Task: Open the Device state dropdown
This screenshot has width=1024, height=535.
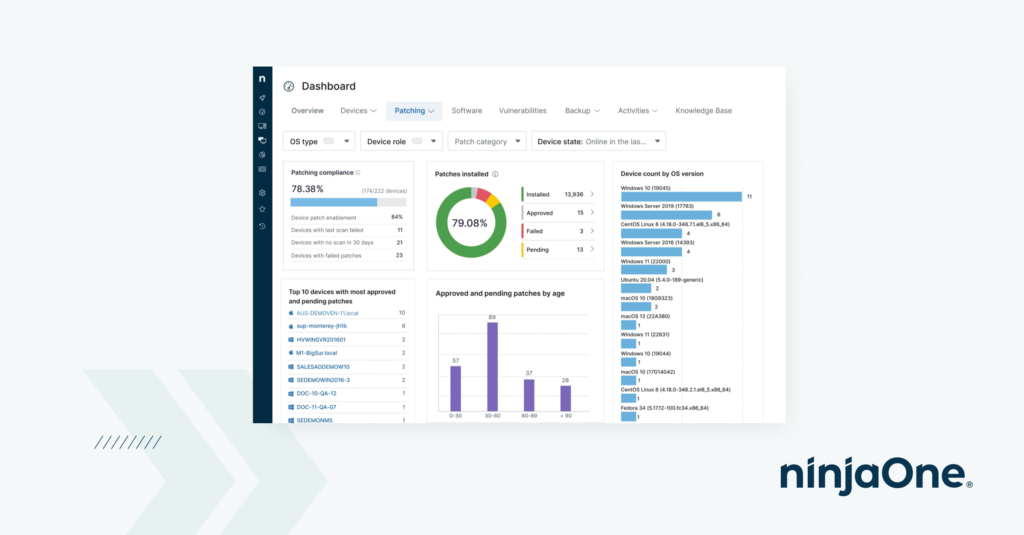Action: 598,141
